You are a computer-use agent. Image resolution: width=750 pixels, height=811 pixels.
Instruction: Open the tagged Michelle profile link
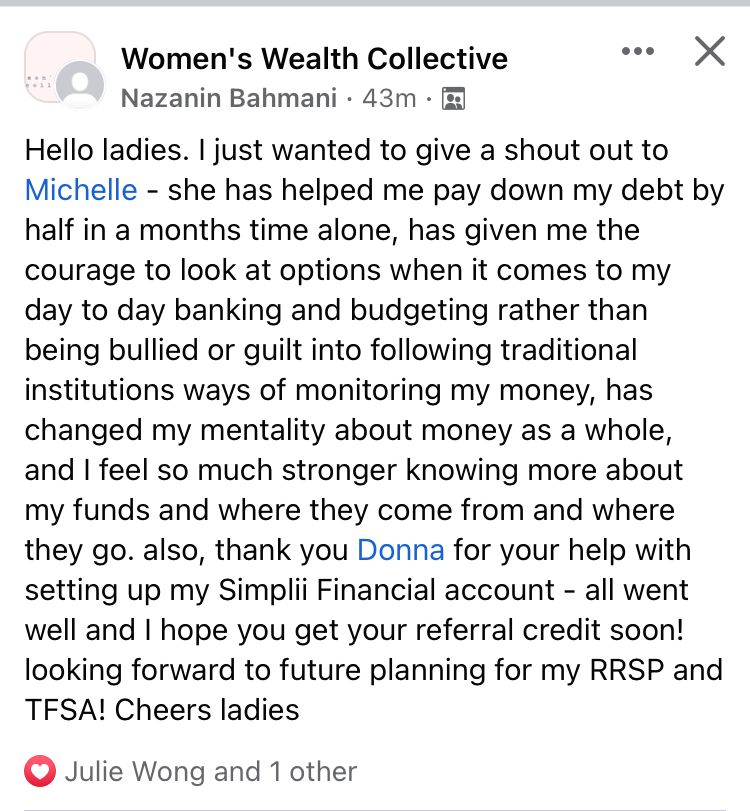(x=81, y=190)
